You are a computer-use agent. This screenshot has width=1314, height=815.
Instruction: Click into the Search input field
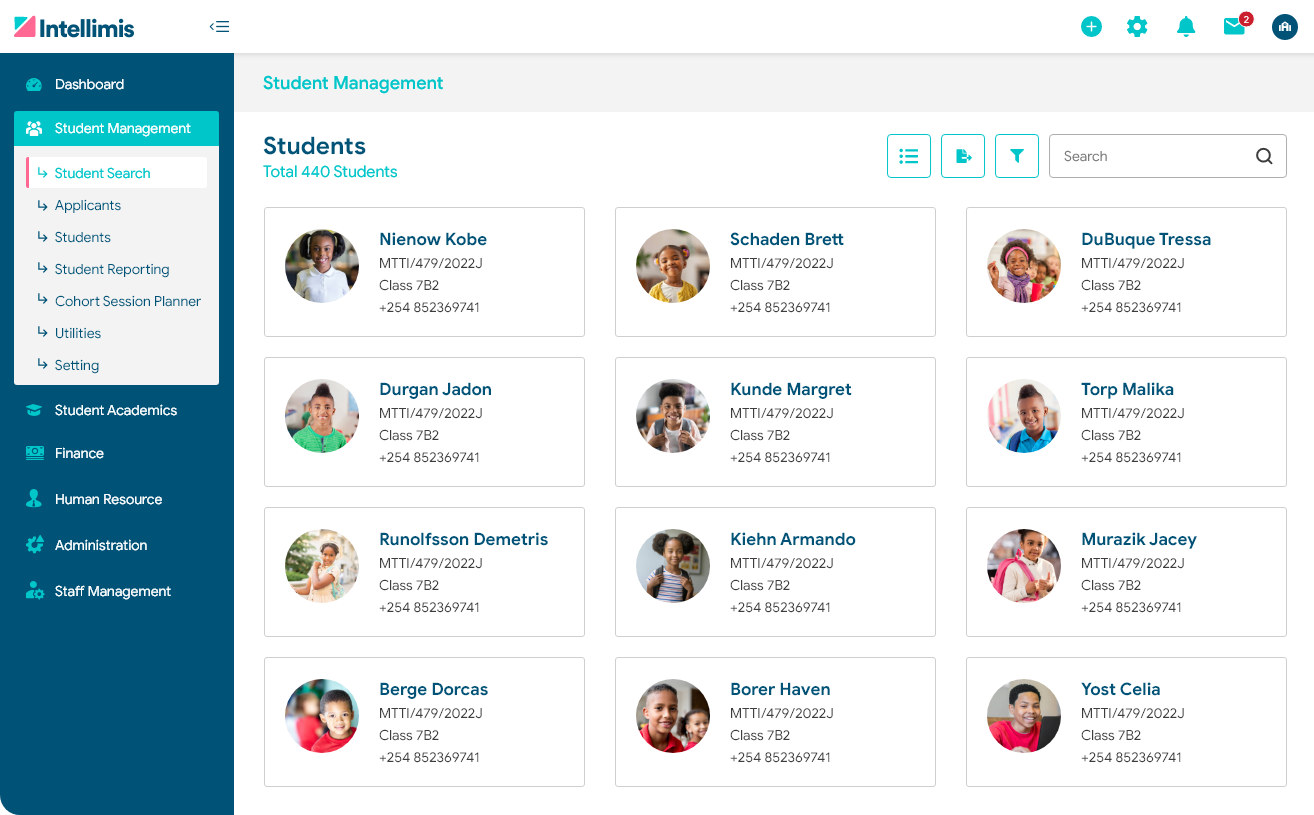(1150, 156)
